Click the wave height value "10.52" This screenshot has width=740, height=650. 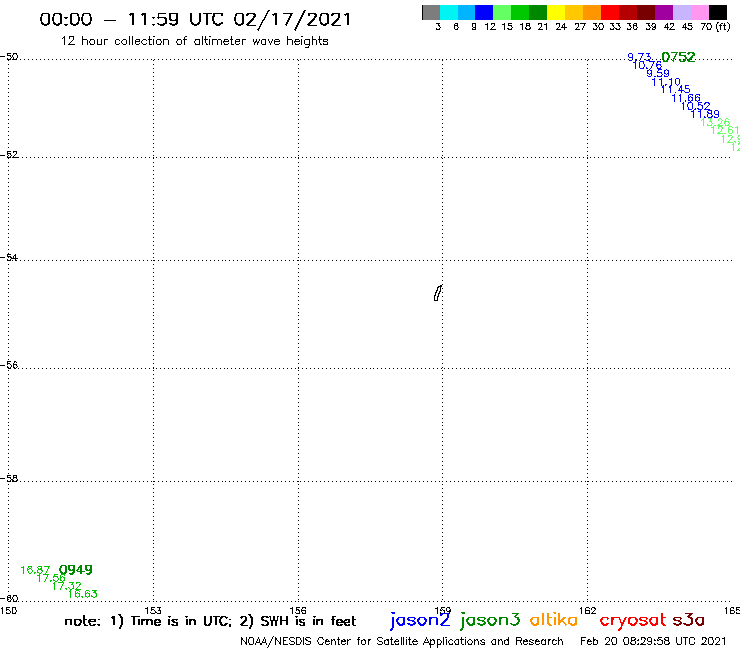[x=695, y=106]
